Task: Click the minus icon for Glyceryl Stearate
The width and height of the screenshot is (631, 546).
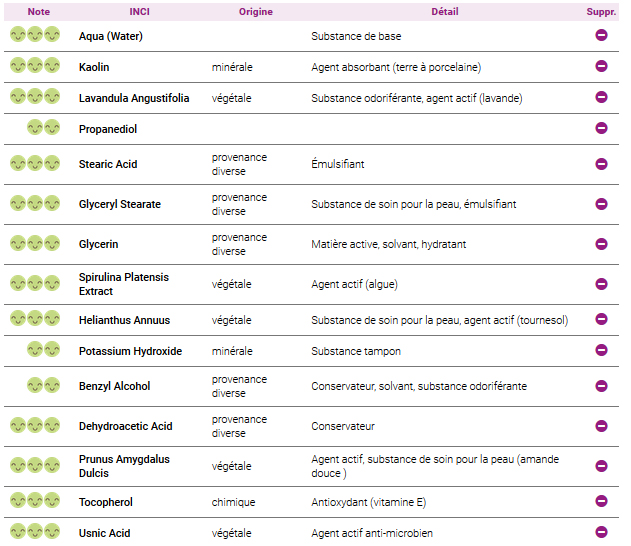Action: [601, 204]
